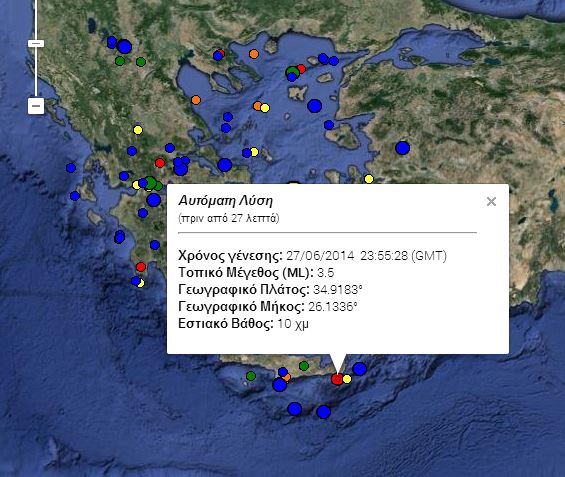The width and height of the screenshot is (565, 477).
Task: Select the large blue marker on Crete's south coast
Action: point(279,385)
